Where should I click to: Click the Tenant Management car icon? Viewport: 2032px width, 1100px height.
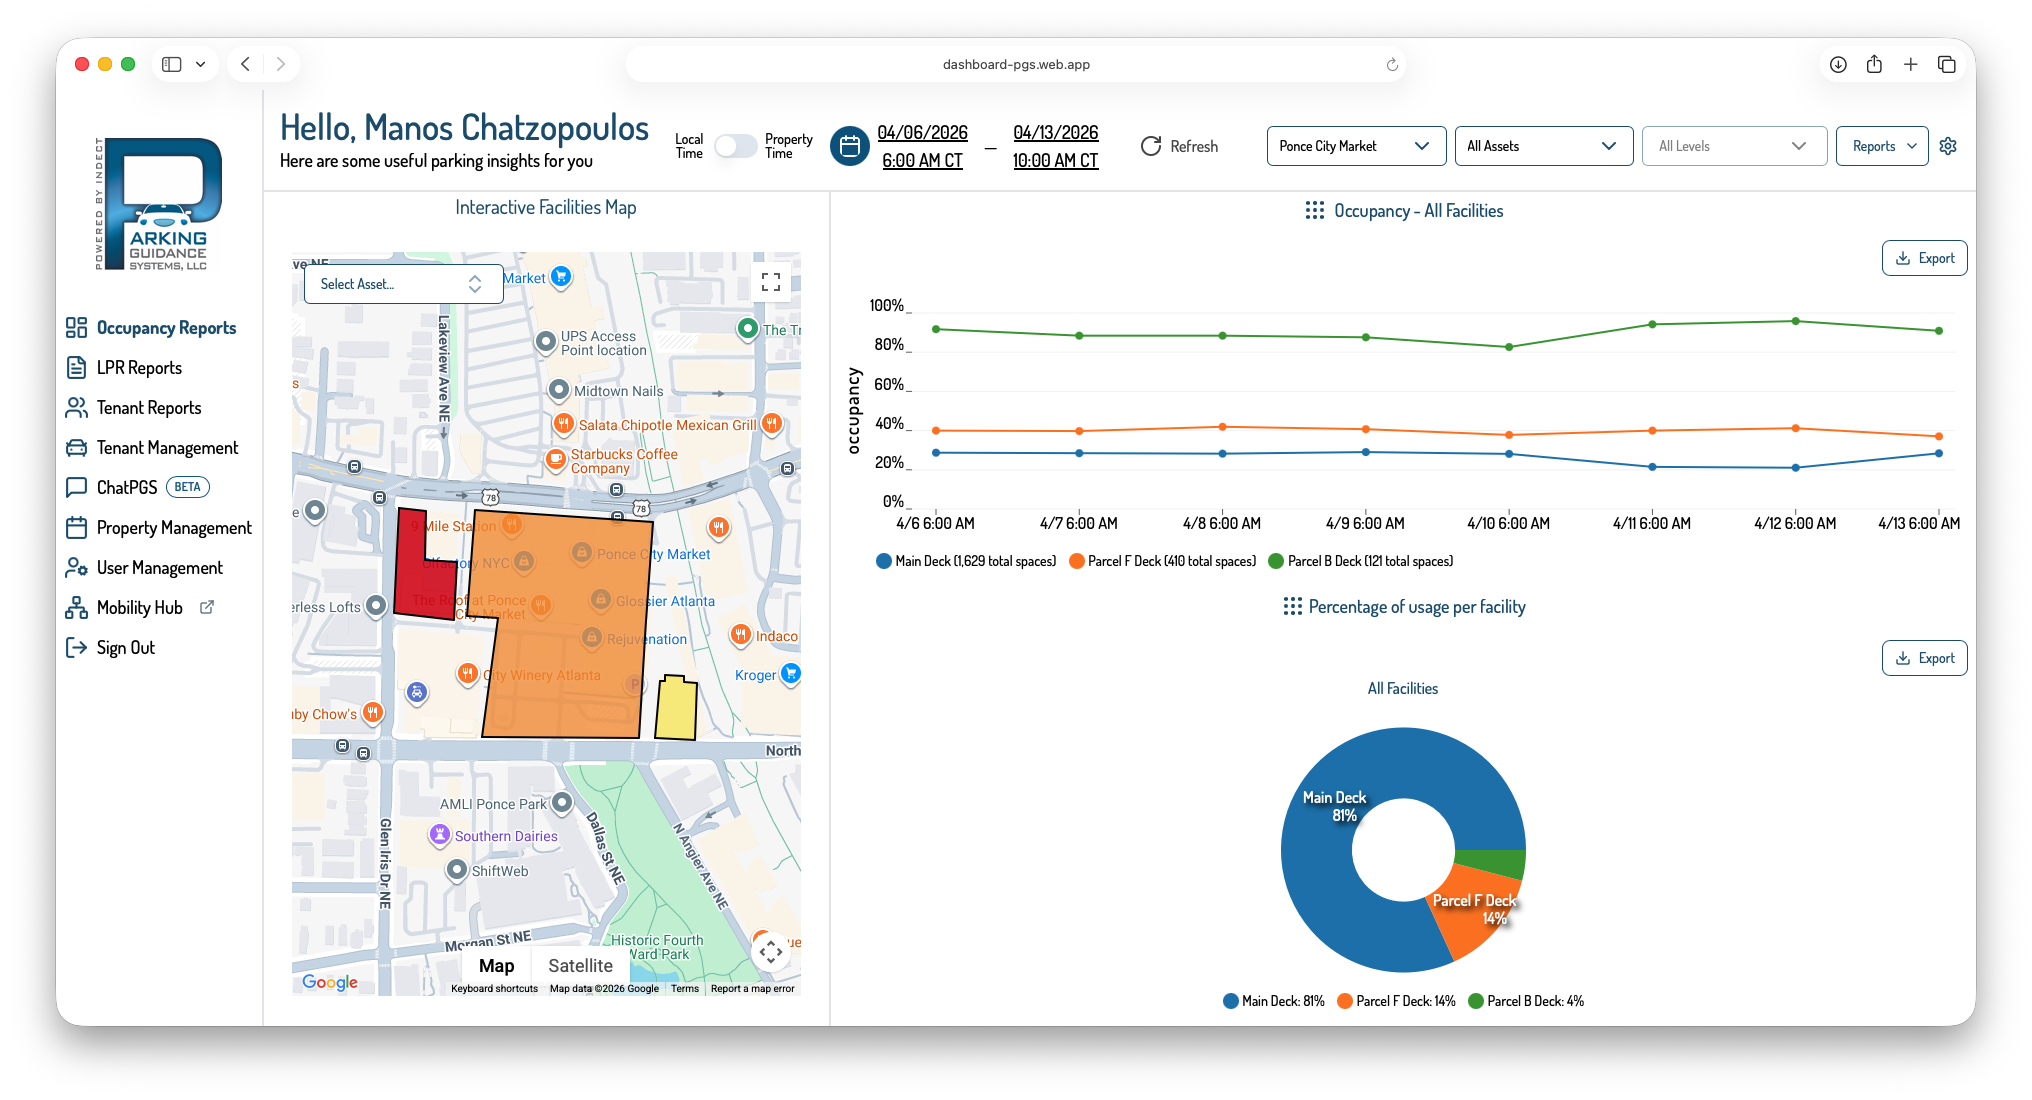pos(76,448)
